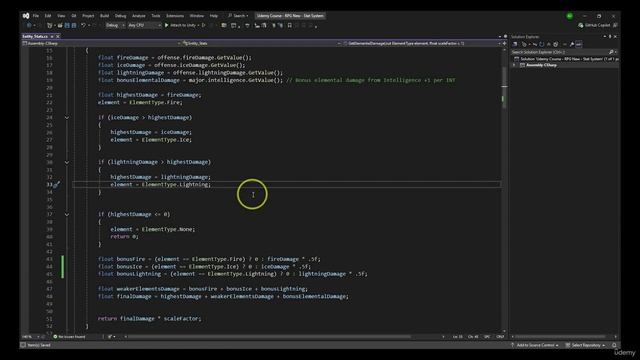Click the Solution Explorer pending changes filter icon
The width and height of the screenshot is (640, 360).
(x=524, y=44)
